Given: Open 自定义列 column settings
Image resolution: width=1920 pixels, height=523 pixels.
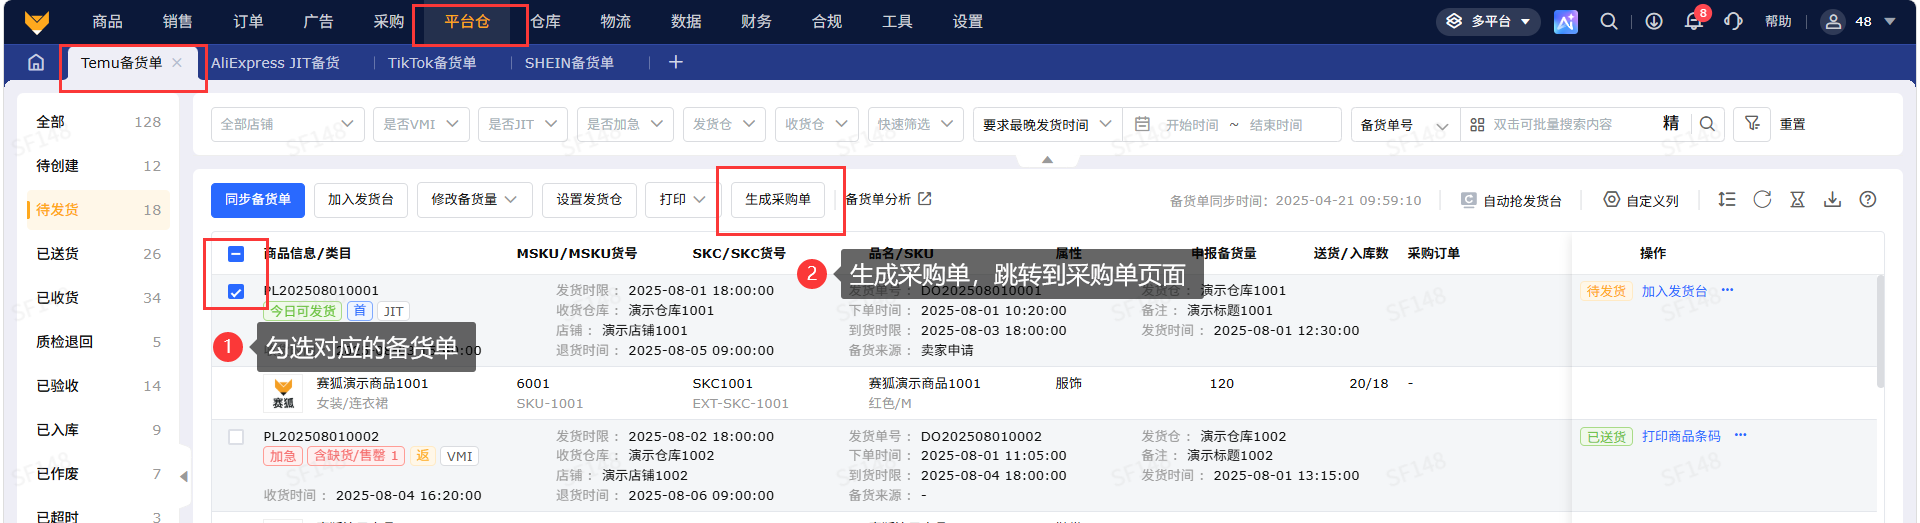Looking at the screenshot, I should [x=1641, y=200].
